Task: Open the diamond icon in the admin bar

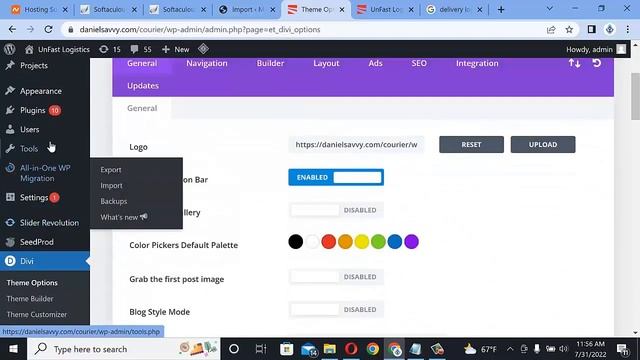Action: 203,49
